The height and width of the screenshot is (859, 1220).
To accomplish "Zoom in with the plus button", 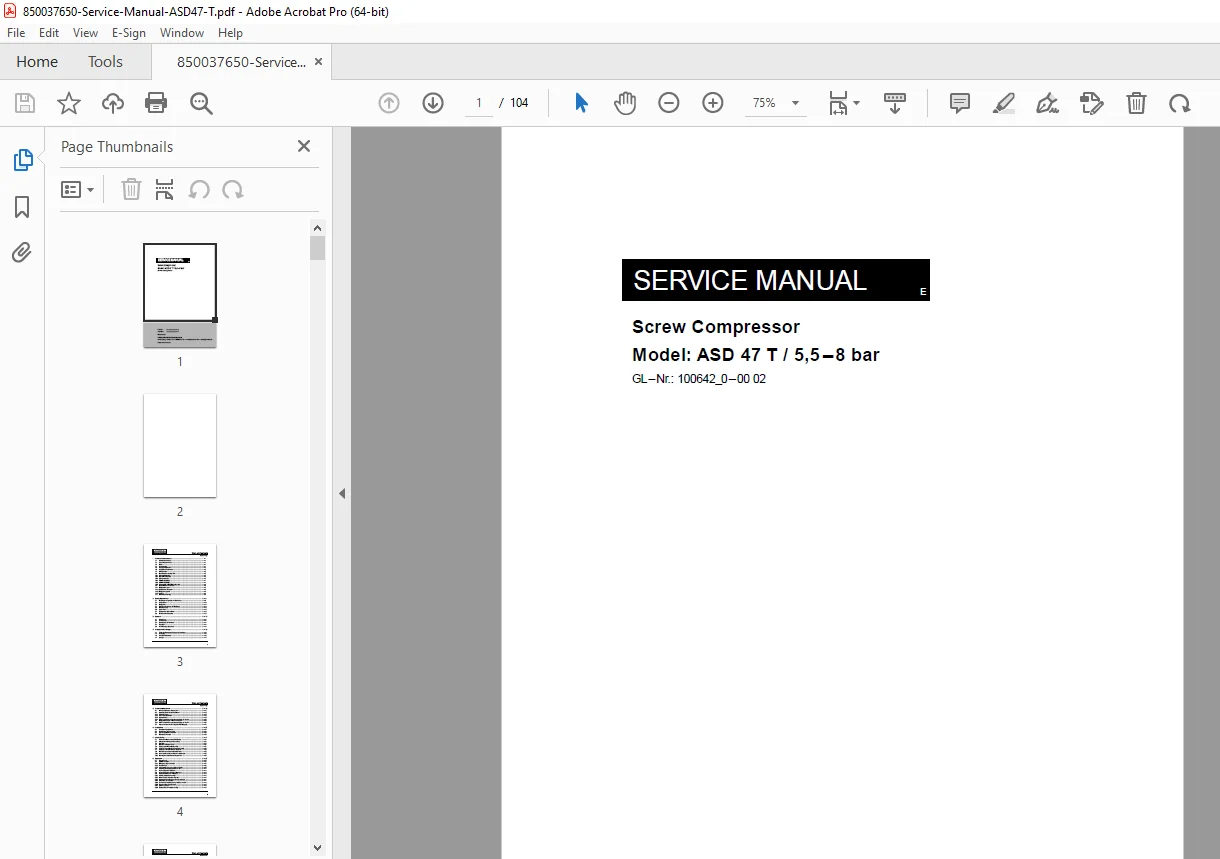I will tap(713, 103).
